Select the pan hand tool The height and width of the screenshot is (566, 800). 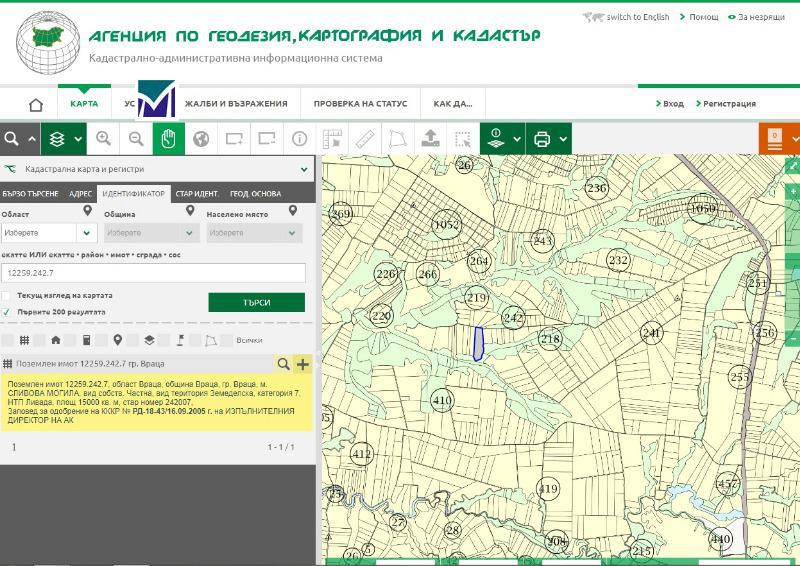168,139
